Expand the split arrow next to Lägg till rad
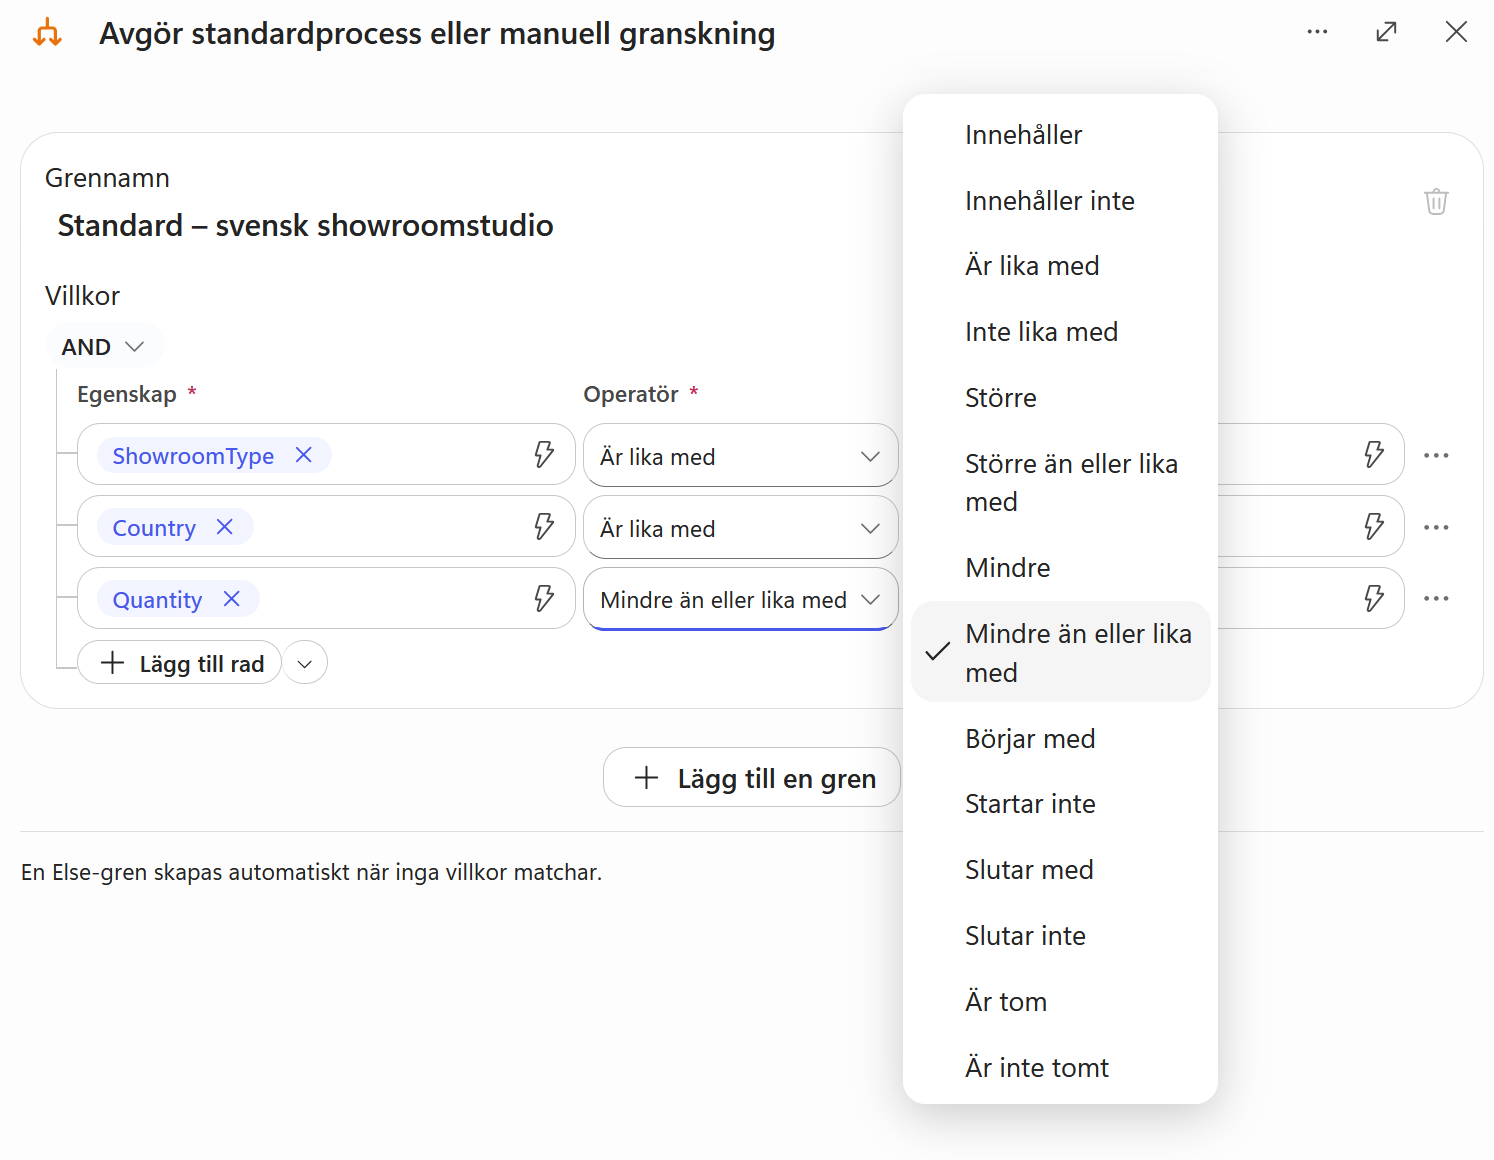The image size is (1494, 1160). pos(305,663)
